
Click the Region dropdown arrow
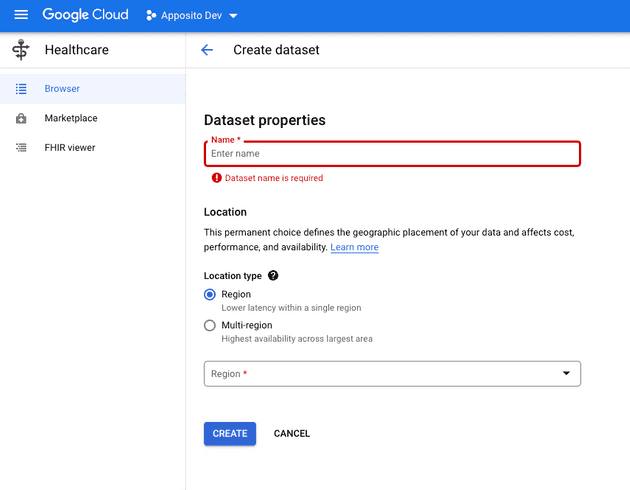click(566, 374)
